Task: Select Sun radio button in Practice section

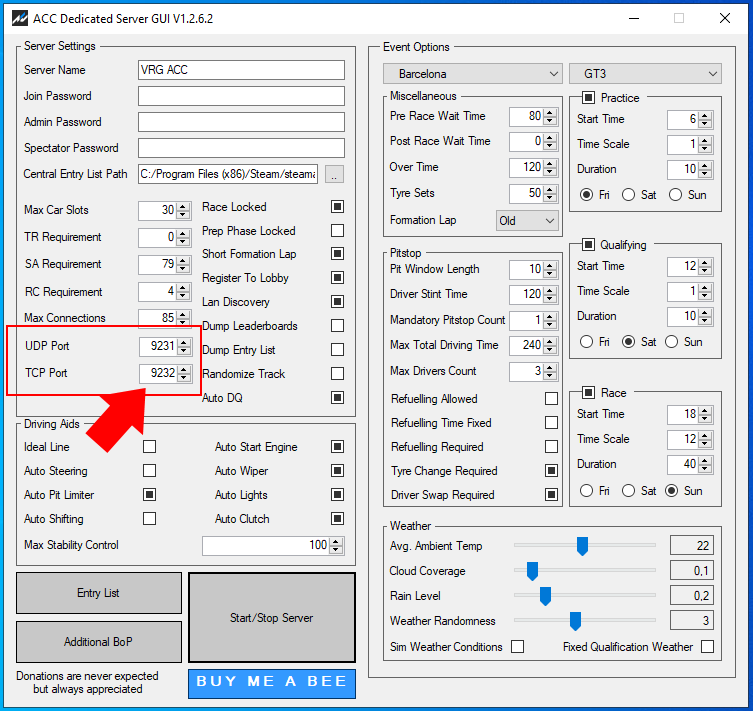Action: (675, 195)
